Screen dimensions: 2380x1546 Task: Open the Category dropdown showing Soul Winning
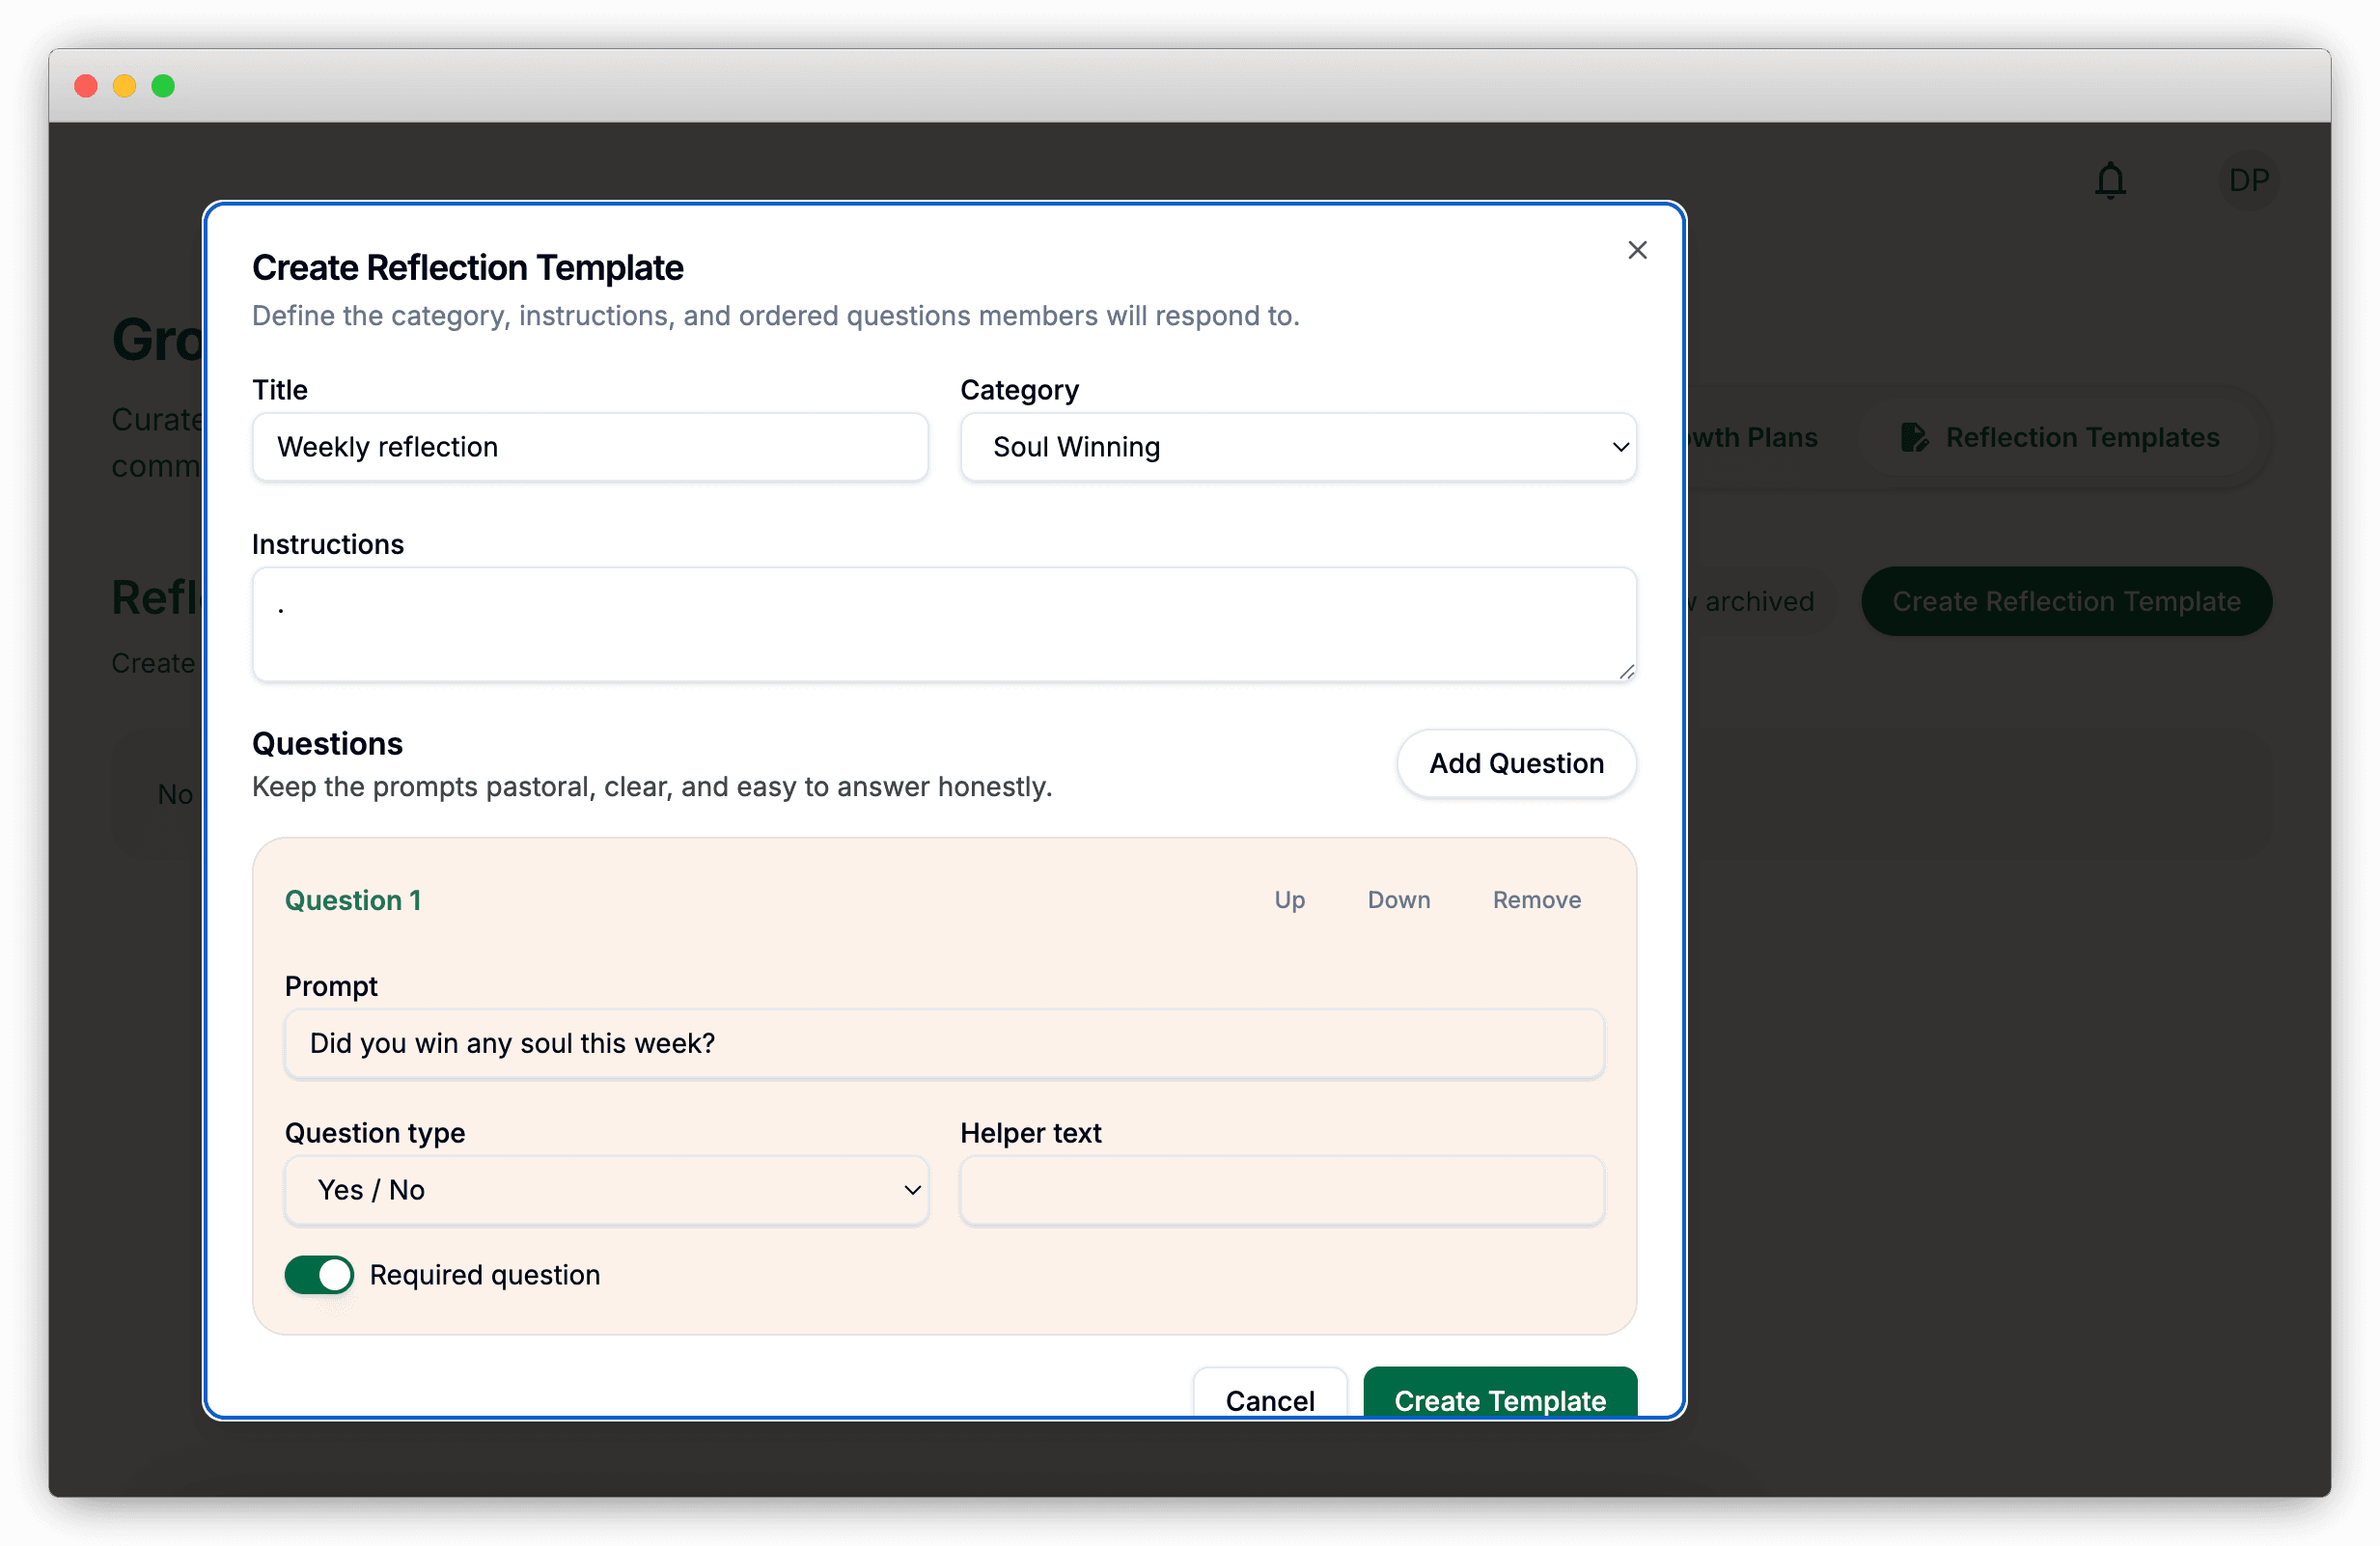pos(1298,447)
